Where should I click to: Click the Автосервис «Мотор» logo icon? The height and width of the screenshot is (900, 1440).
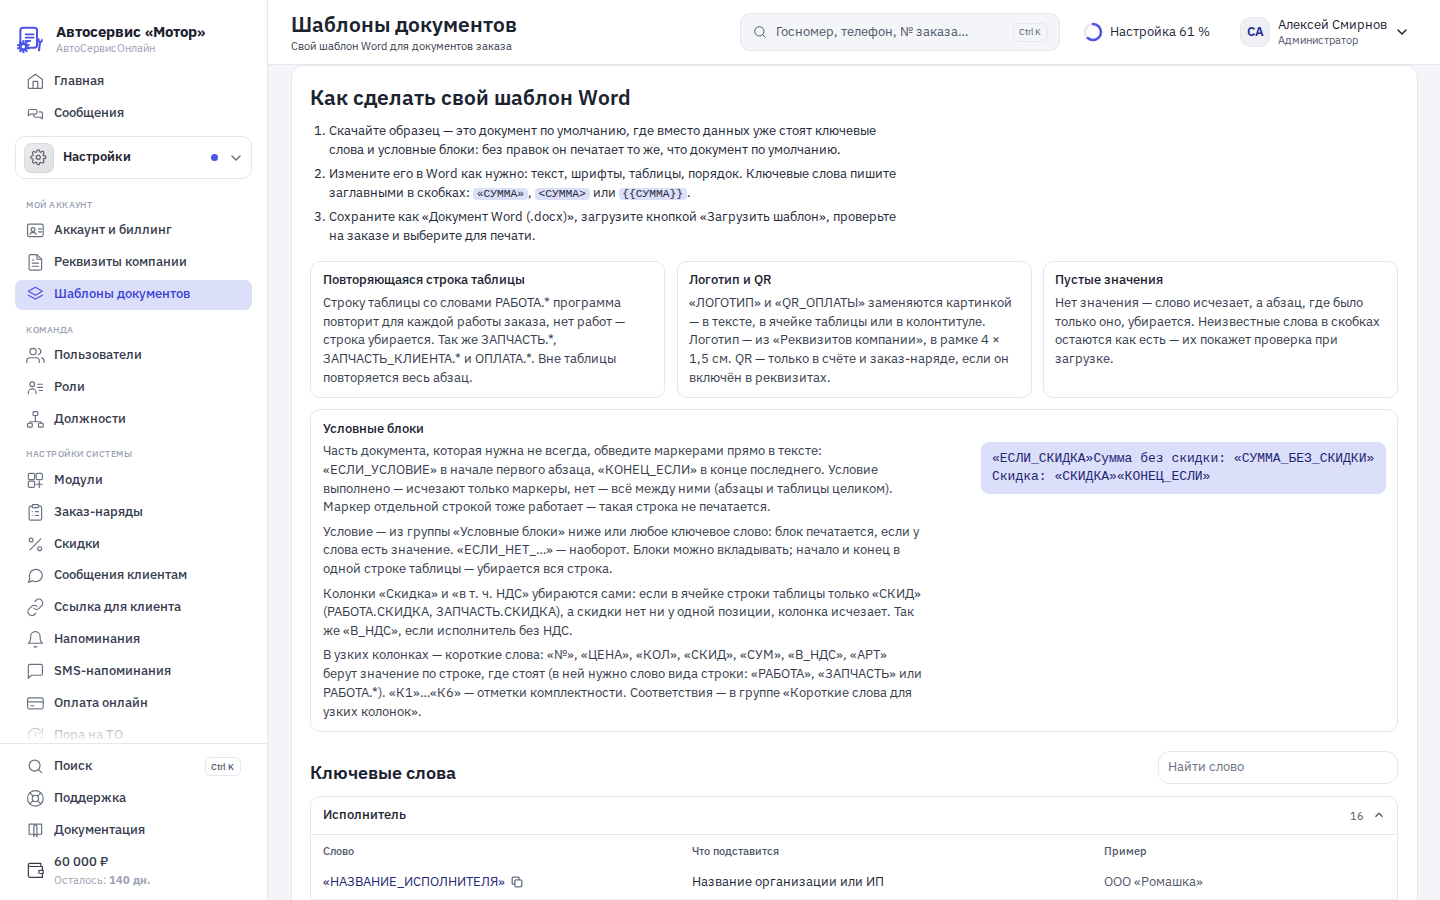(30, 39)
